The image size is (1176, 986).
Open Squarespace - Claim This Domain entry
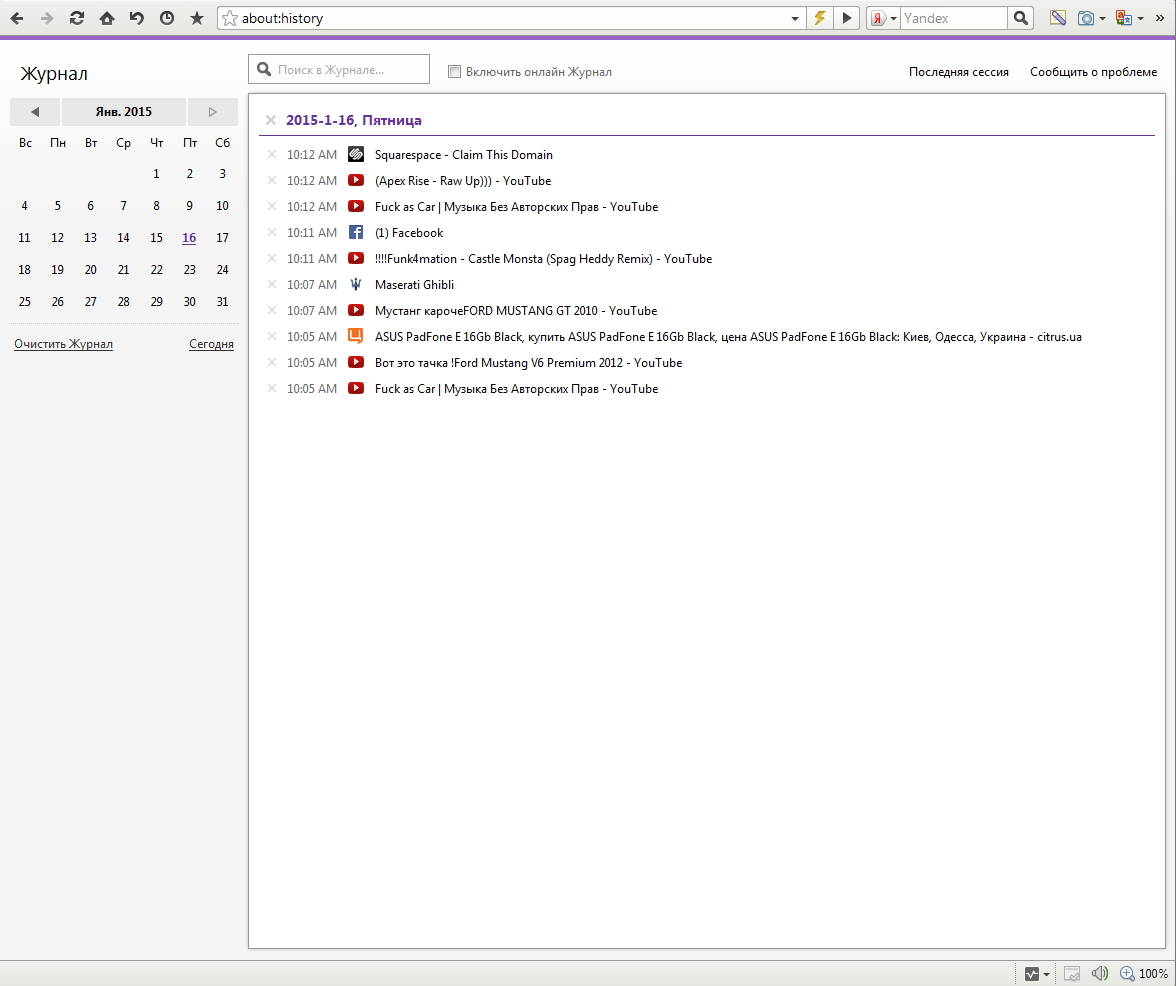[464, 154]
